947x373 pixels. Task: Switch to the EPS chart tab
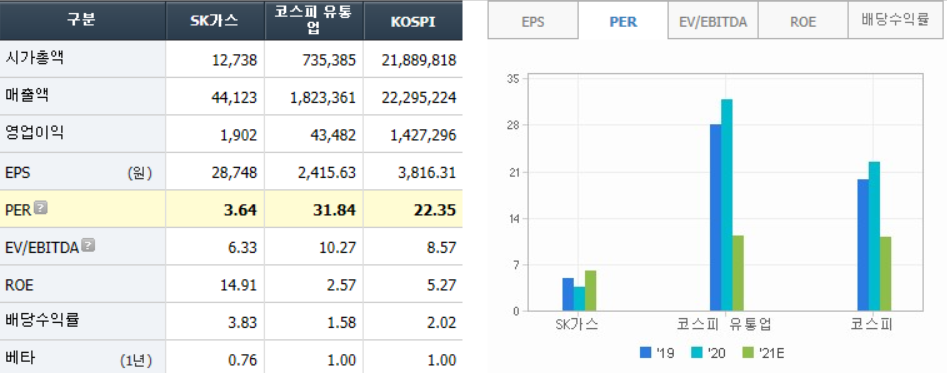[x=533, y=22]
